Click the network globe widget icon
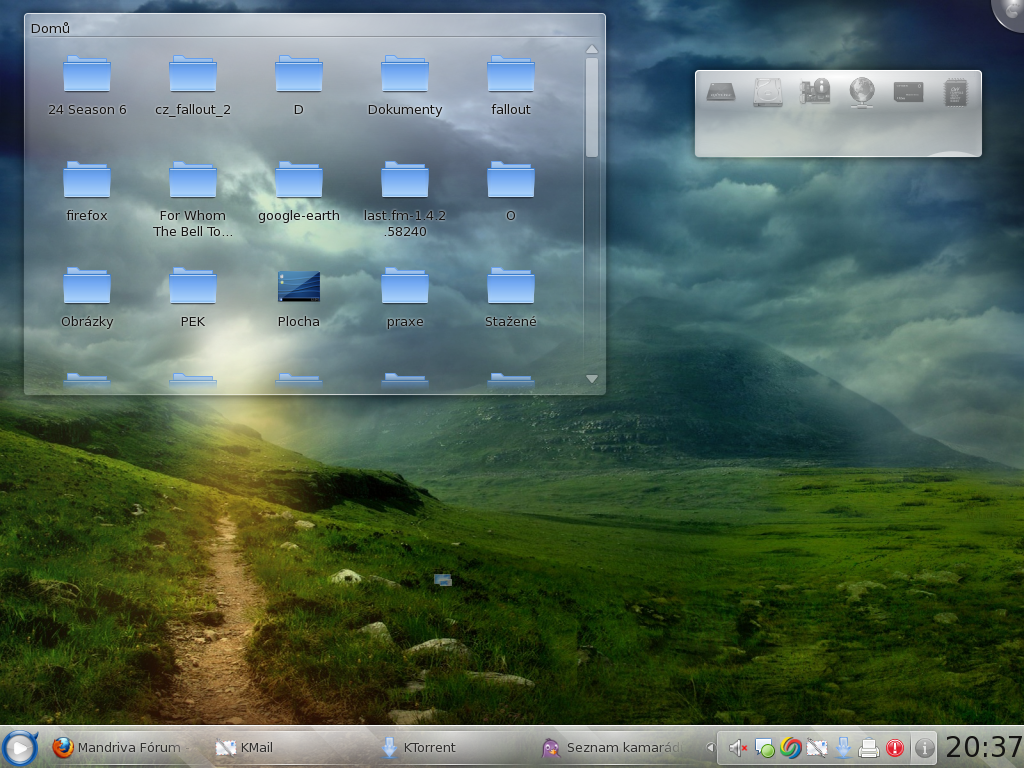Viewport: 1024px width, 768px height. tap(861, 92)
